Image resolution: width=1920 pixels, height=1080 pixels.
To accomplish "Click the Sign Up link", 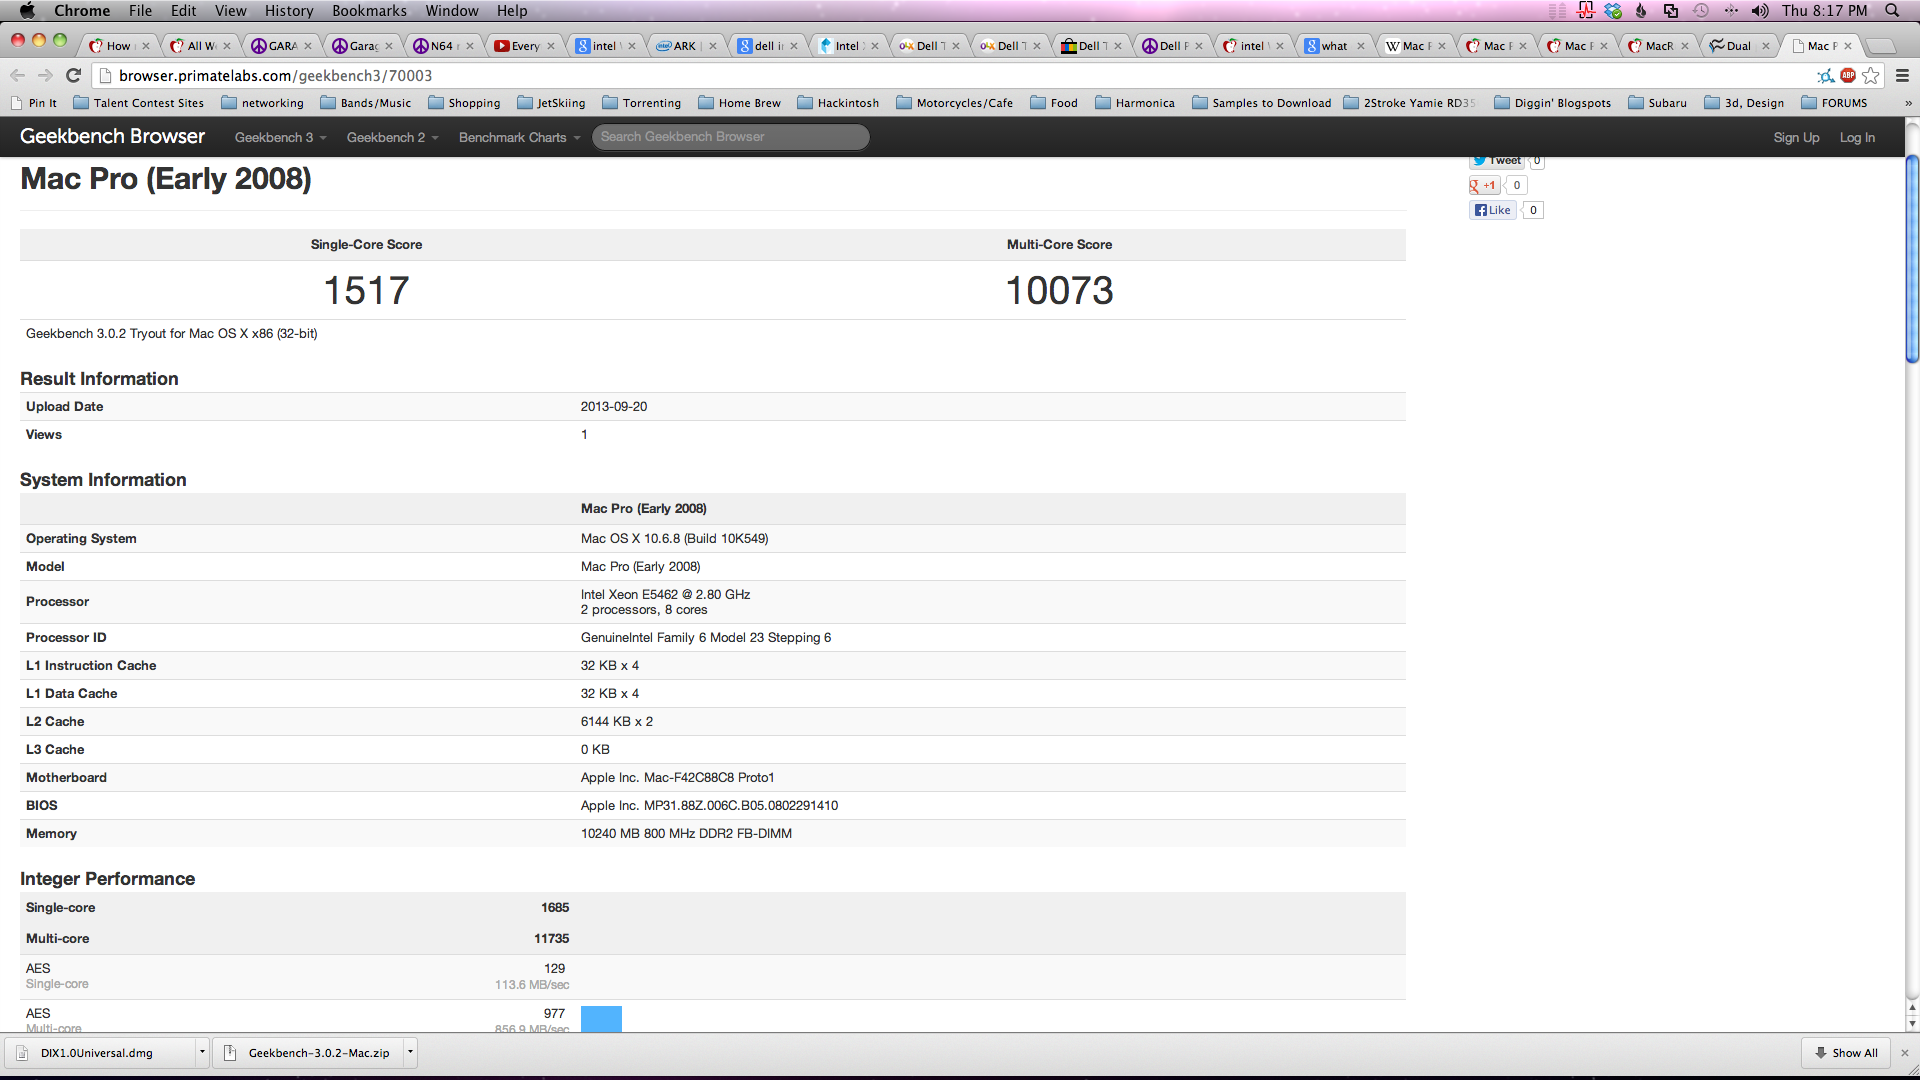I will [1795, 138].
